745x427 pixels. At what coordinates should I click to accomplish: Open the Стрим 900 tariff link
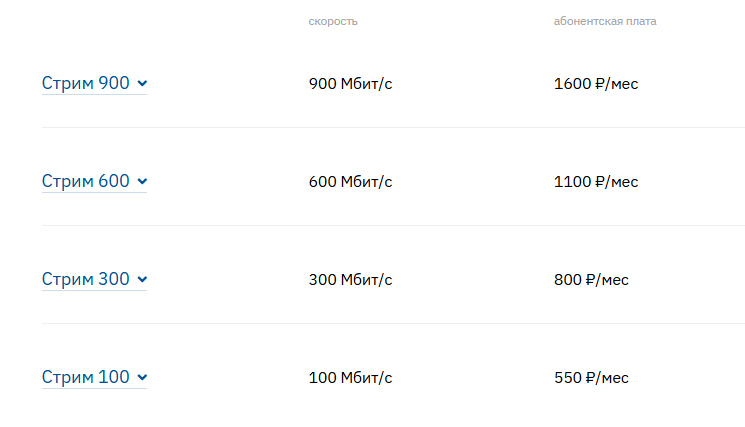click(86, 84)
